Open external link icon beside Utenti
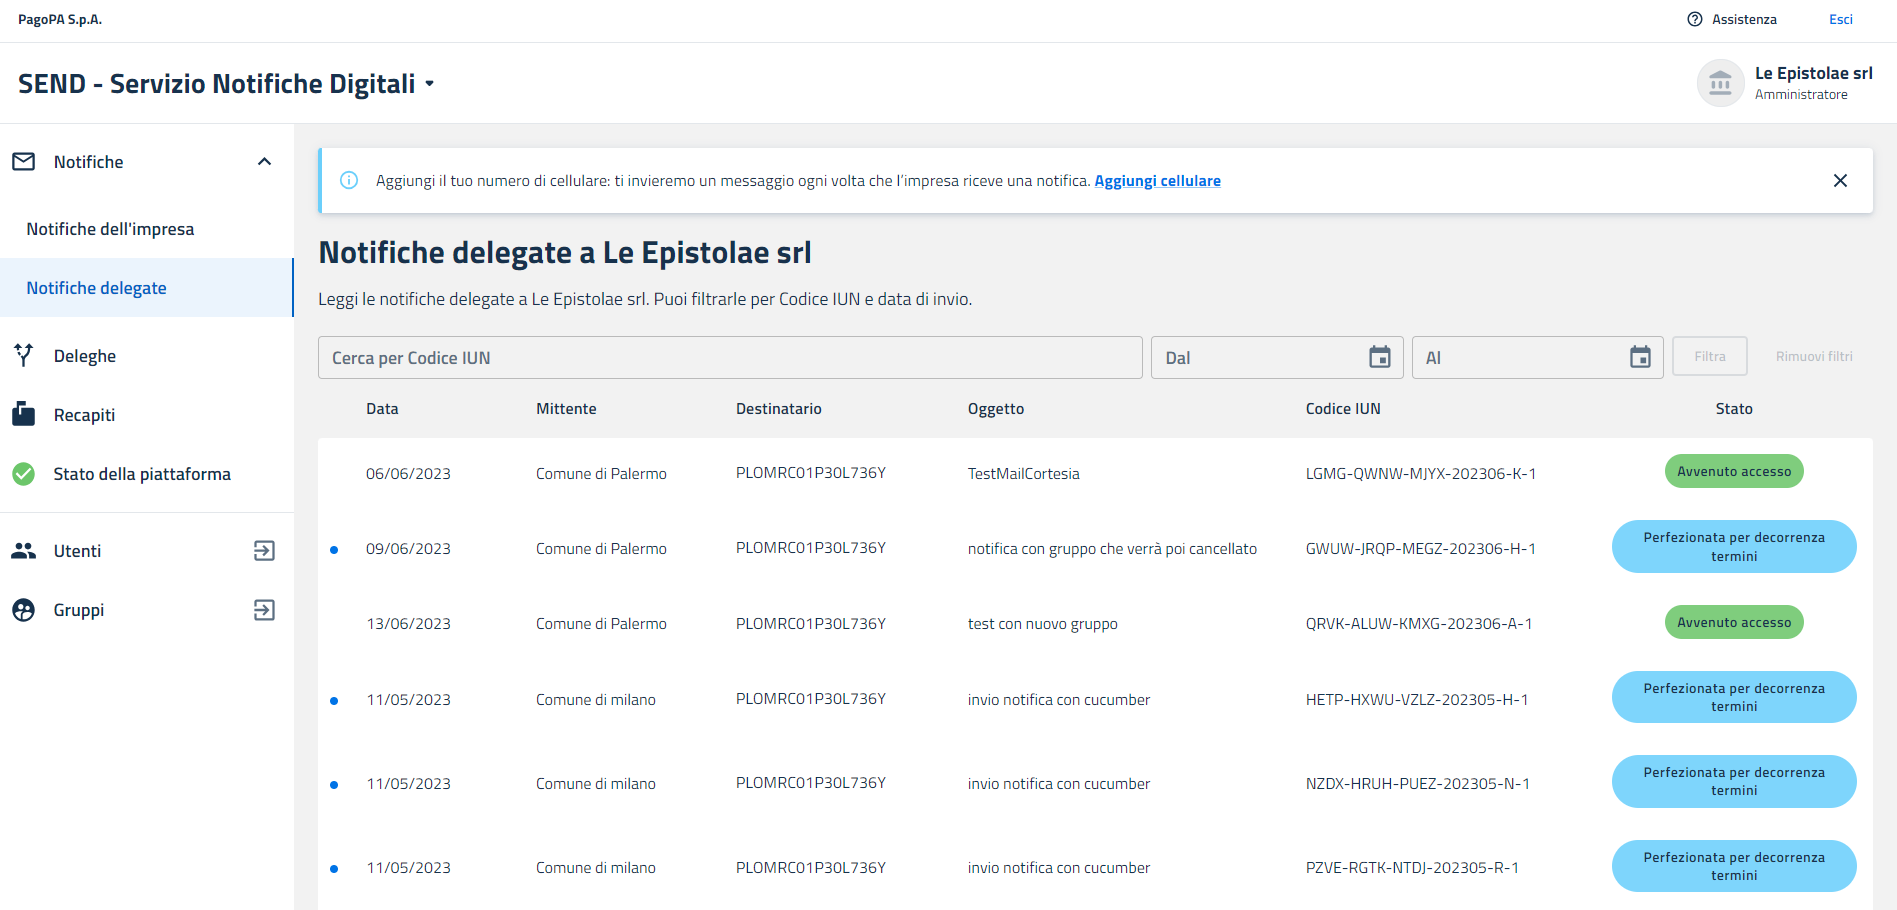The height and width of the screenshot is (910, 1897). pos(264,551)
